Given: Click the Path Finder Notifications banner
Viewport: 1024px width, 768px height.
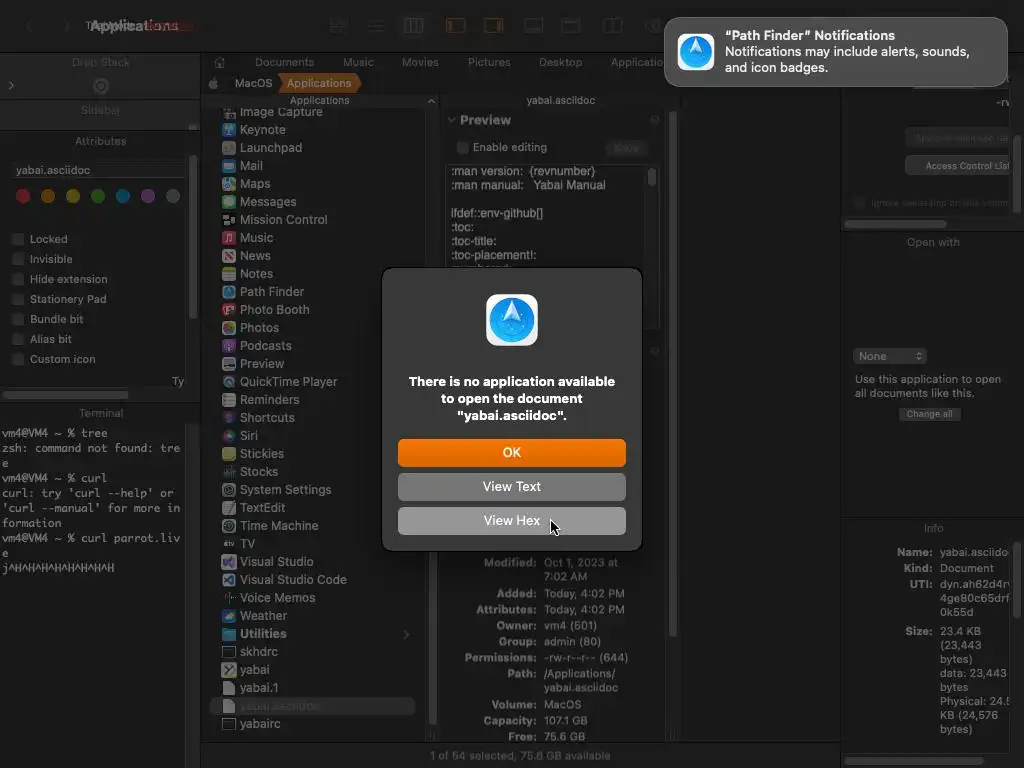Looking at the screenshot, I should click(836, 52).
